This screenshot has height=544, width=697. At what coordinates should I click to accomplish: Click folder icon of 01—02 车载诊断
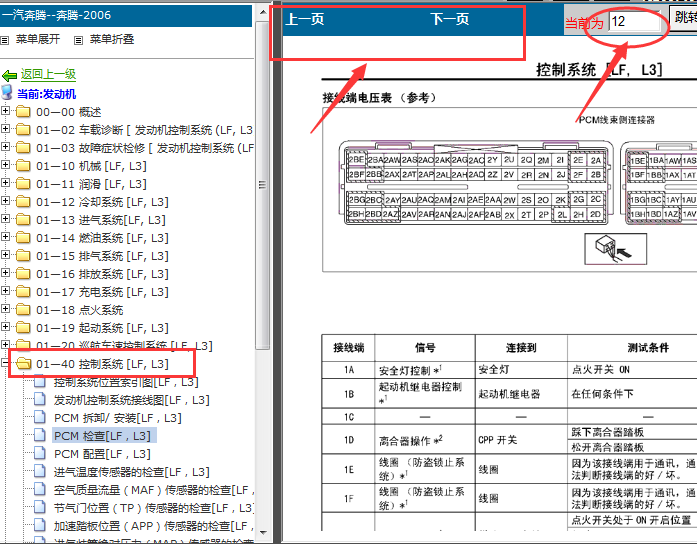(23, 129)
